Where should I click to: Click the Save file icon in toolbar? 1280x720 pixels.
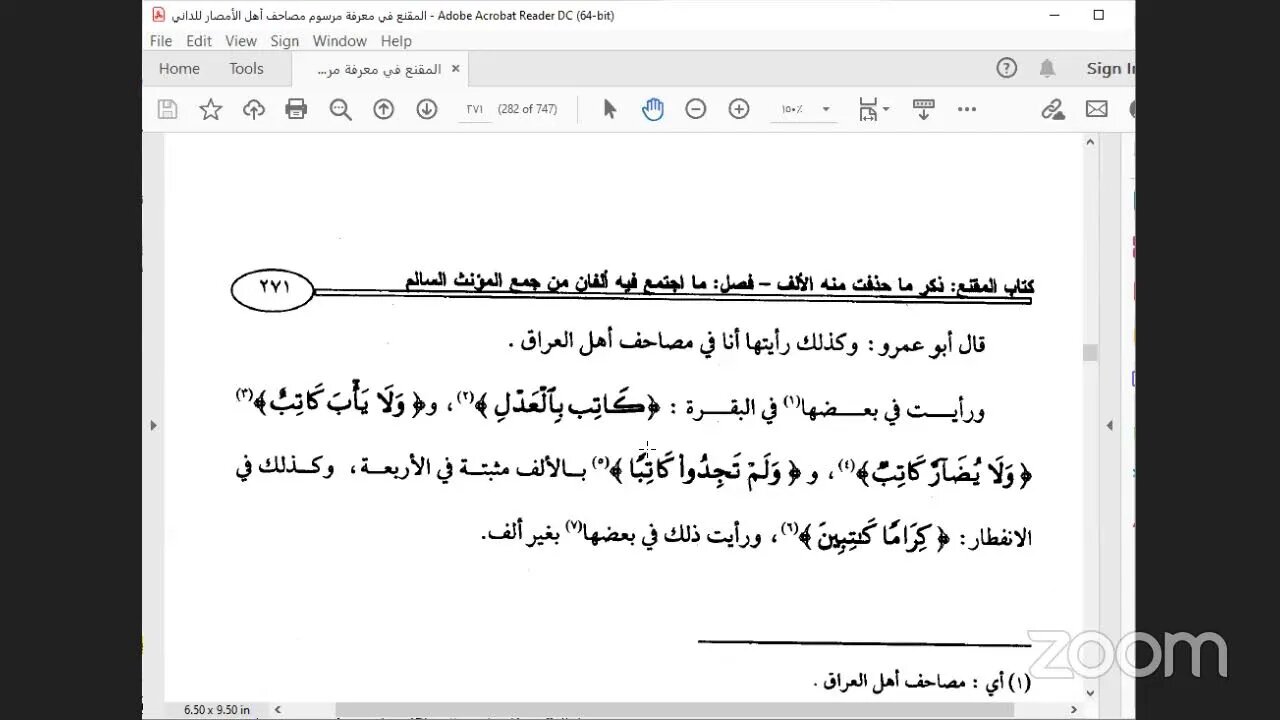point(168,110)
